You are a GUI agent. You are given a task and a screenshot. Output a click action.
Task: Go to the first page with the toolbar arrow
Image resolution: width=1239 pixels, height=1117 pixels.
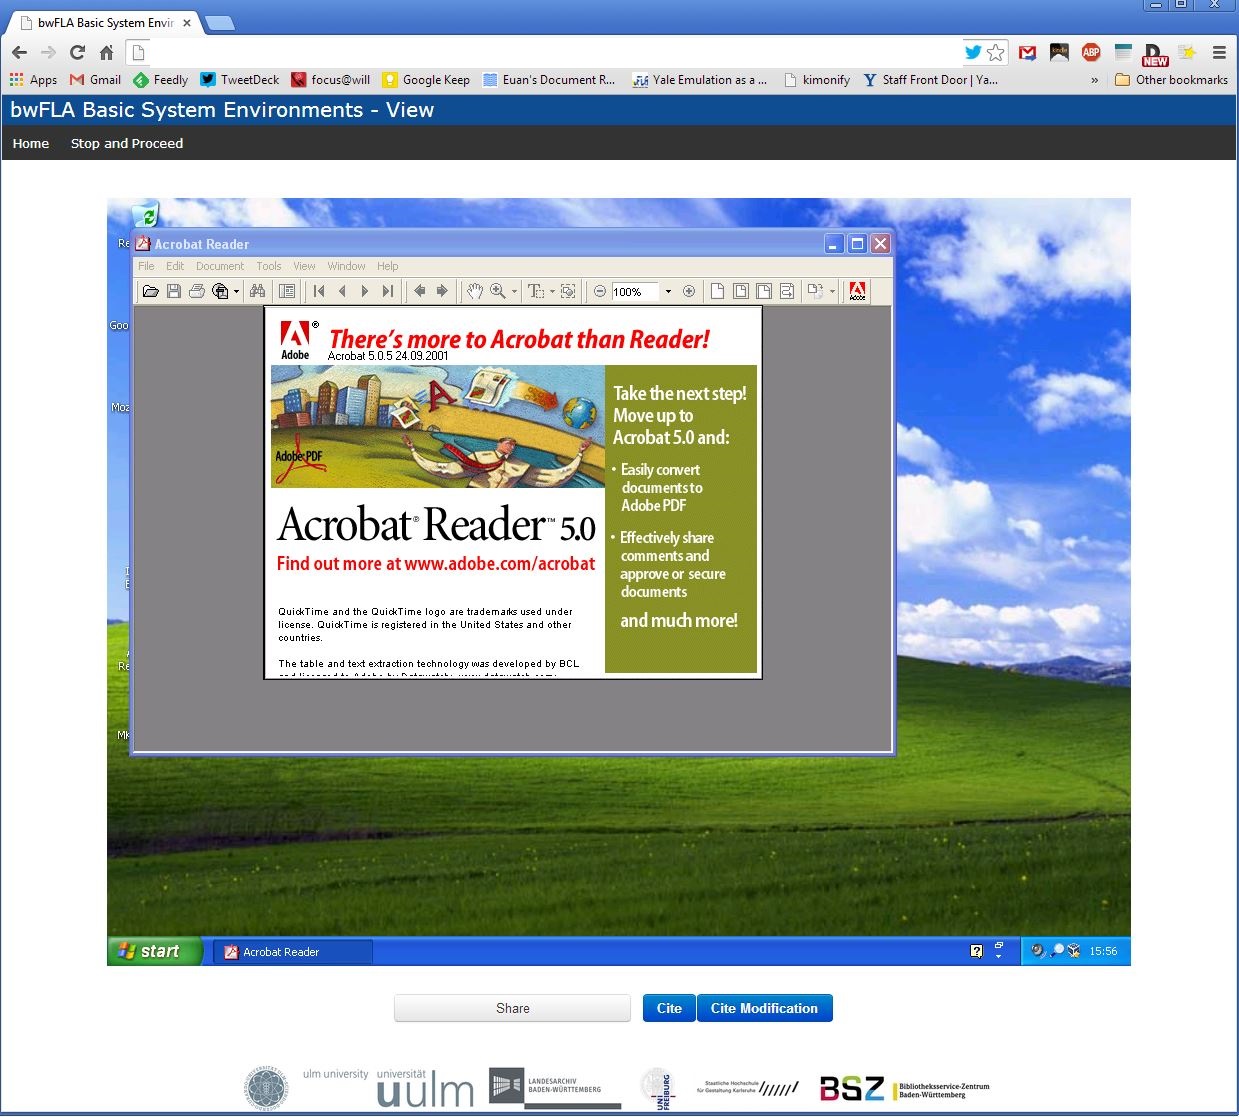[319, 291]
